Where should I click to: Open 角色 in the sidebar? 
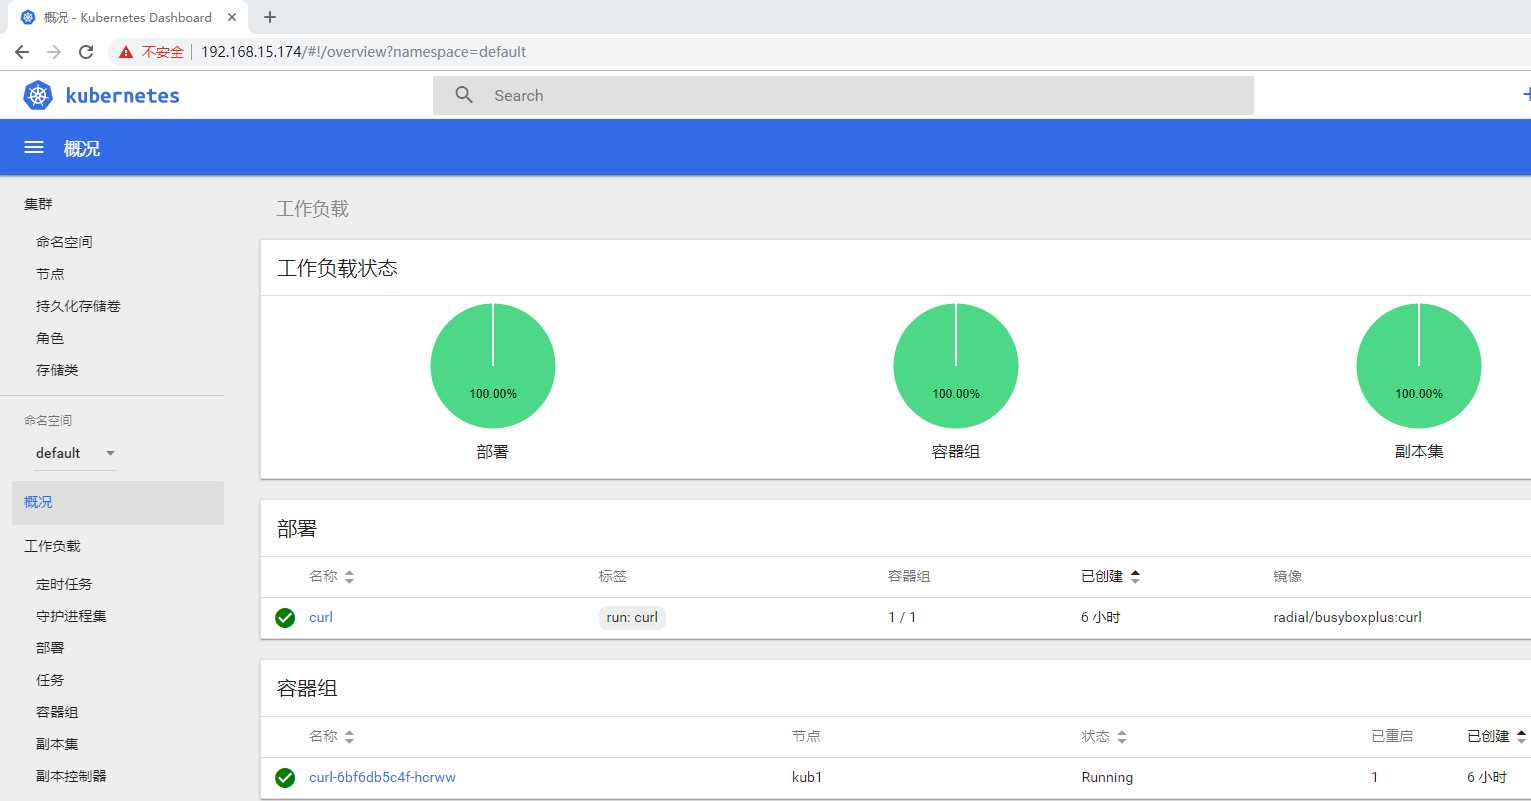coord(50,338)
